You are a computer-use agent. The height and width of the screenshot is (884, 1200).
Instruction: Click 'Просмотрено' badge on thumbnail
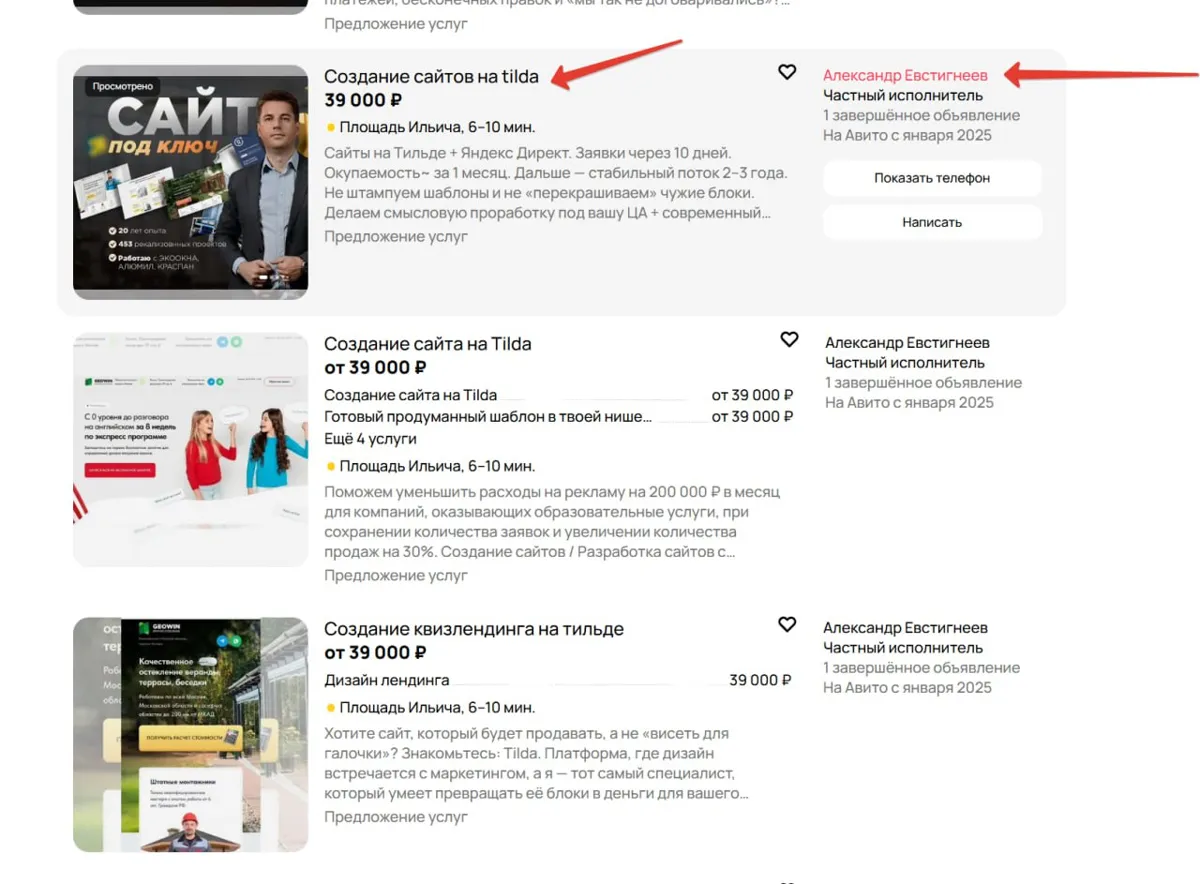click(123, 87)
